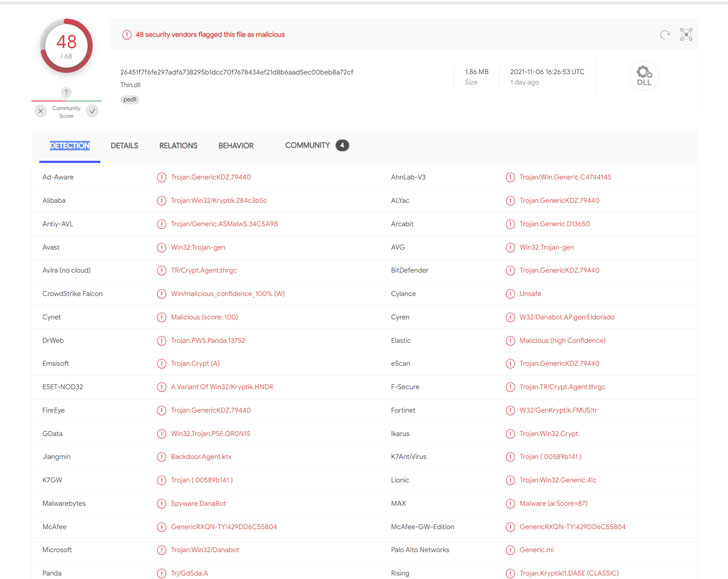Click the alert icon beside flagged malicious banner
Screen dimensions: 728x579
click(127, 35)
